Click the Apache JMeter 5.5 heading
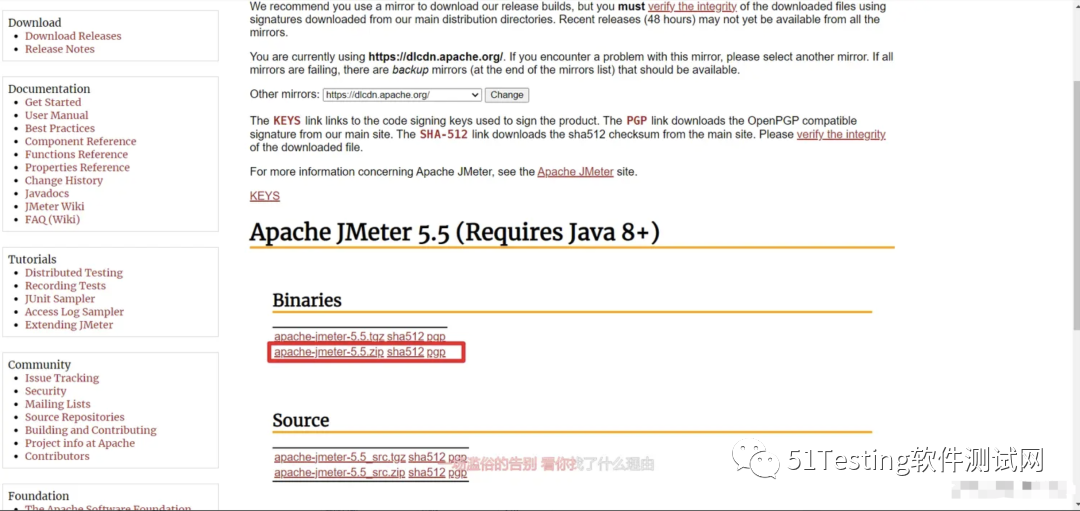This screenshot has width=1080, height=511. tap(455, 232)
